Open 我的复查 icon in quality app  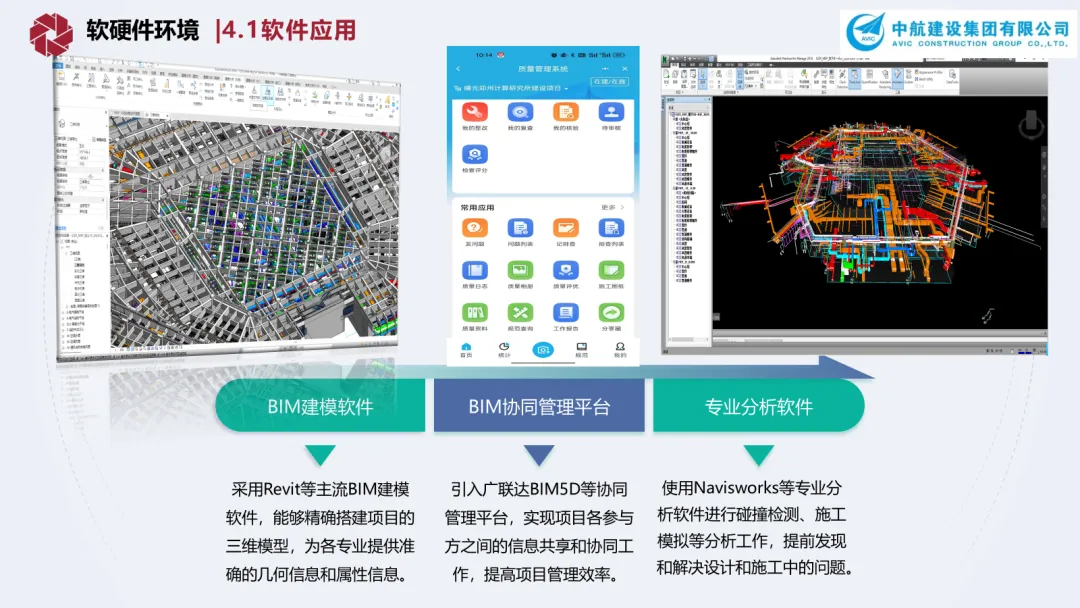520,112
